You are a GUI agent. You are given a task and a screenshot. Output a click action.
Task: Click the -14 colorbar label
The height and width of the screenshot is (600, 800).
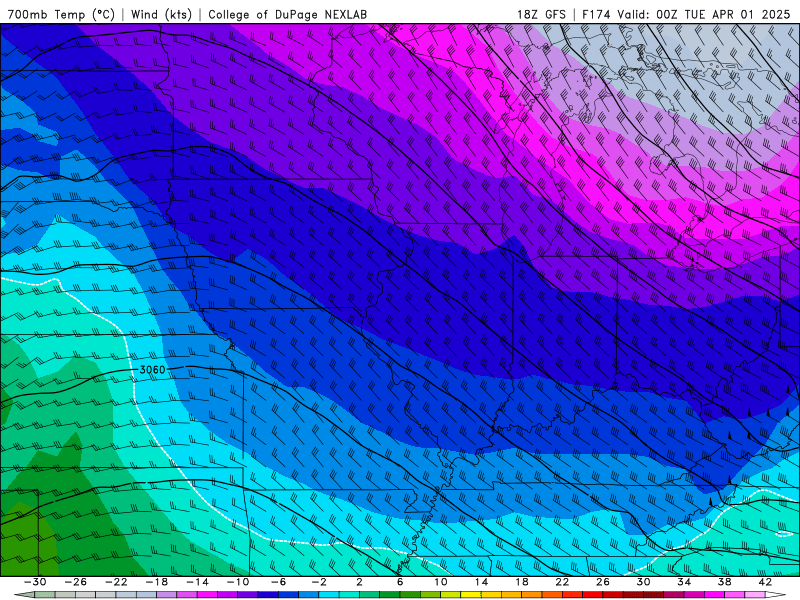[x=197, y=582]
